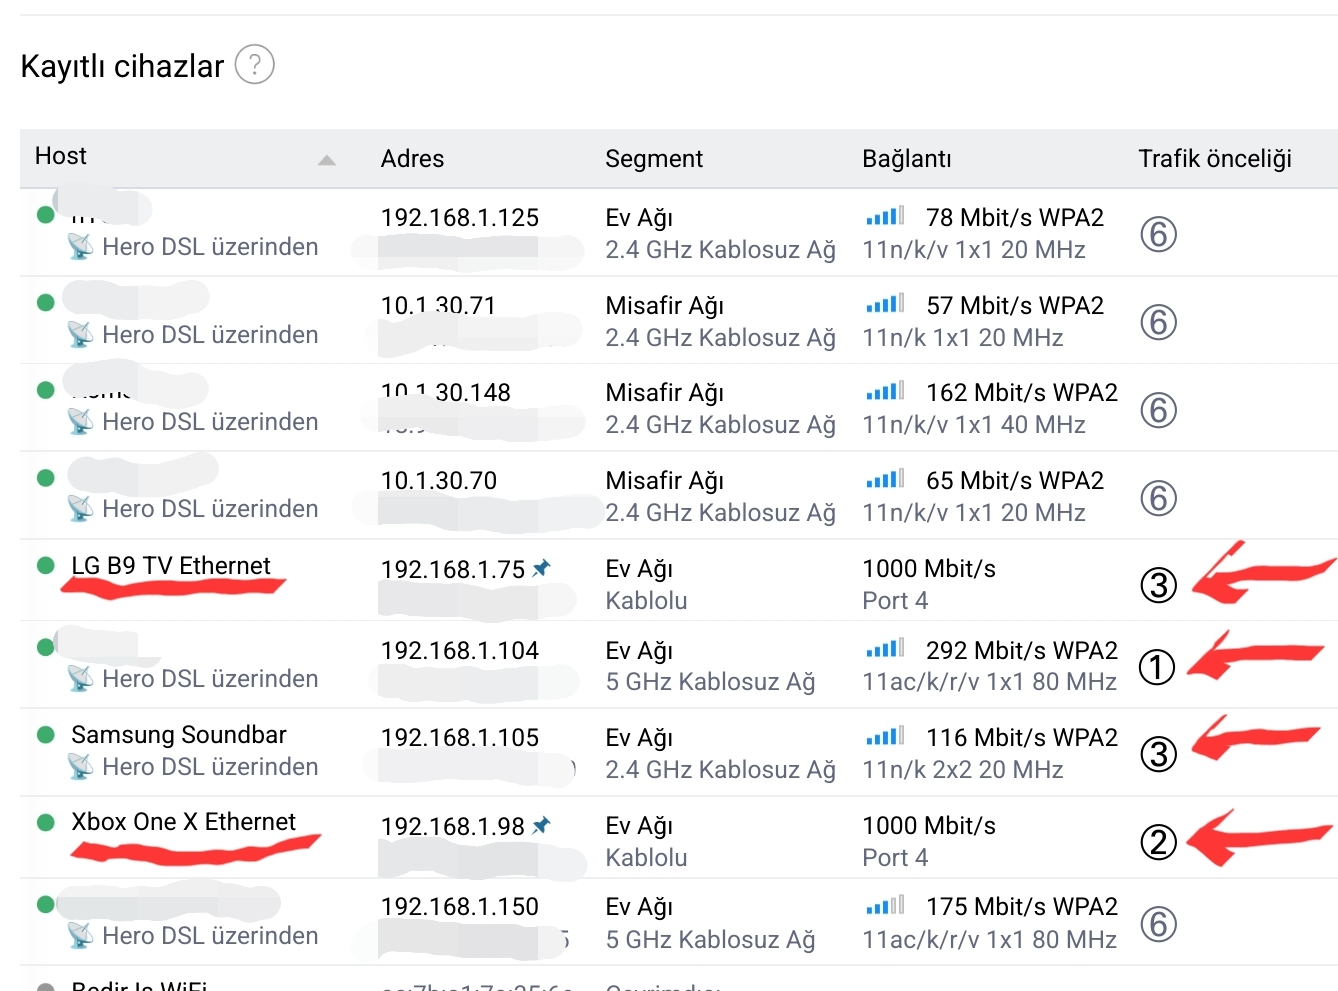Click satellite icon in 192.168.1.104 row
The height and width of the screenshot is (991, 1338).
click(x=80, y=679)
